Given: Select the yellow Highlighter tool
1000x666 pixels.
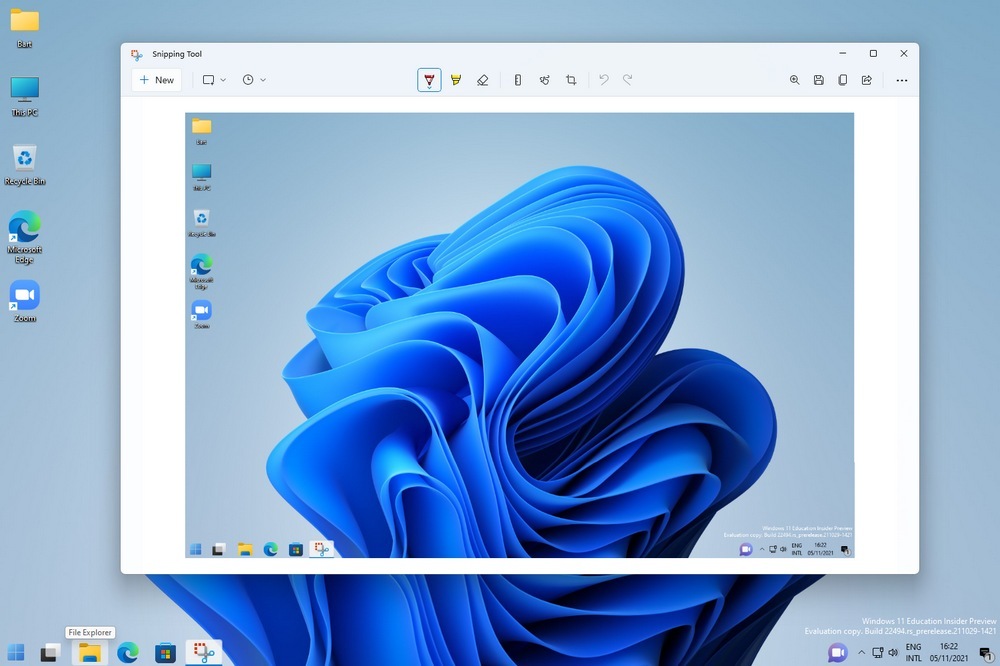Looking at the screenshot, I should coord(456,80).
